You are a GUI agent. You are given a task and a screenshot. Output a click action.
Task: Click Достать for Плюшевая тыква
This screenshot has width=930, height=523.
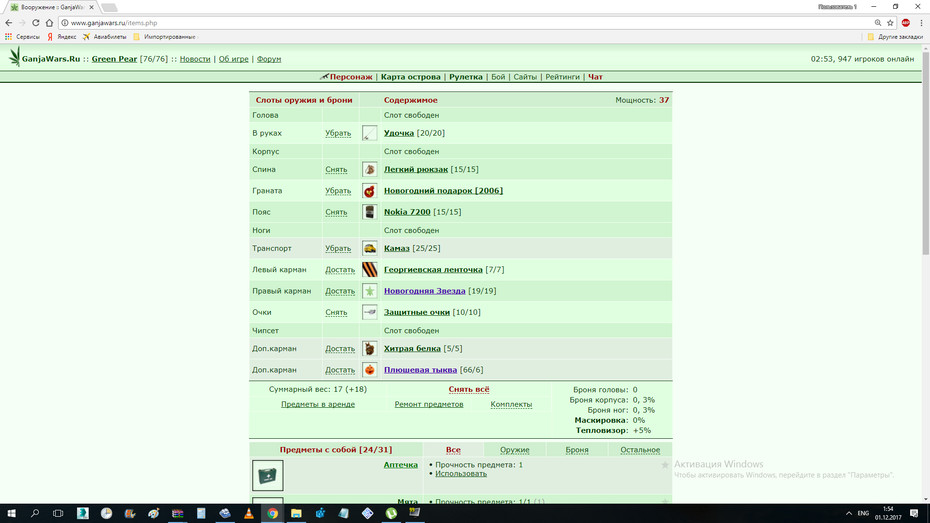pos(340,370)
